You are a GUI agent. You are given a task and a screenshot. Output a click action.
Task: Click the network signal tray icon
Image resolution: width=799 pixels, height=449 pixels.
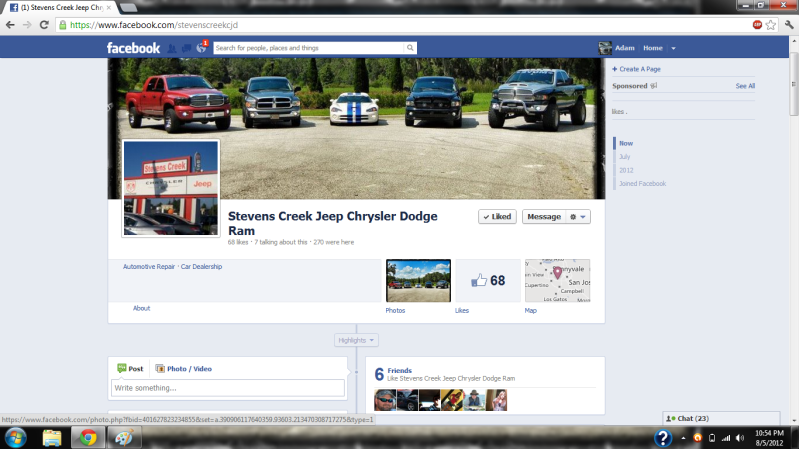tap(726, 438)
